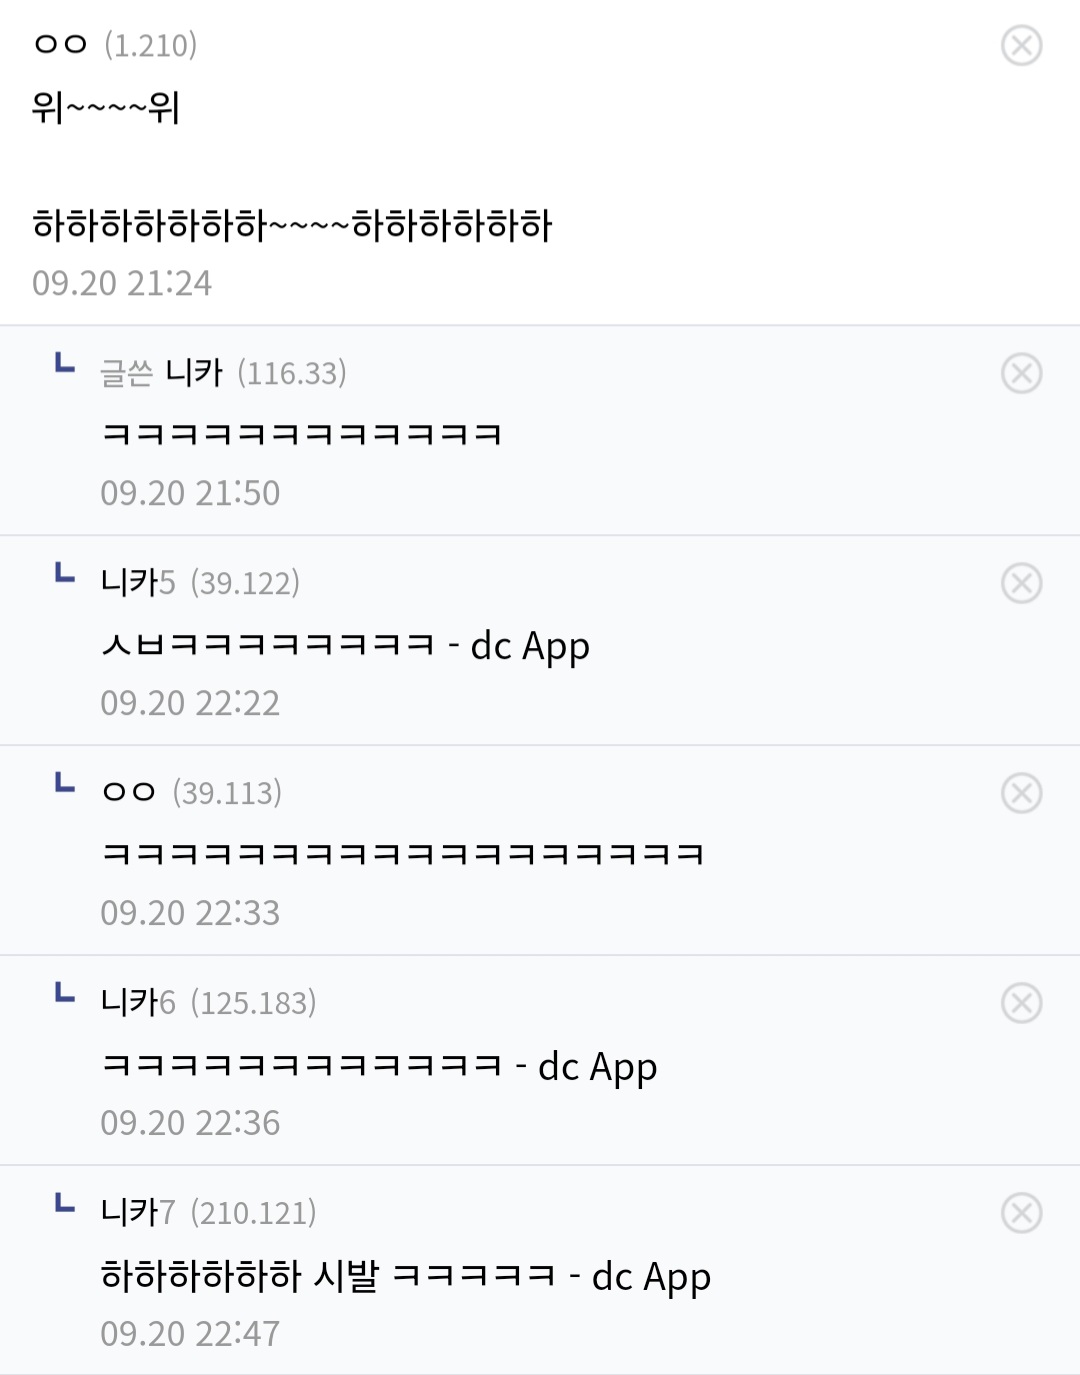The width and height of the screenshot is (1080, 1375).
Task: Open the profile of nickname 니카6
Action: pos(138,1002)
